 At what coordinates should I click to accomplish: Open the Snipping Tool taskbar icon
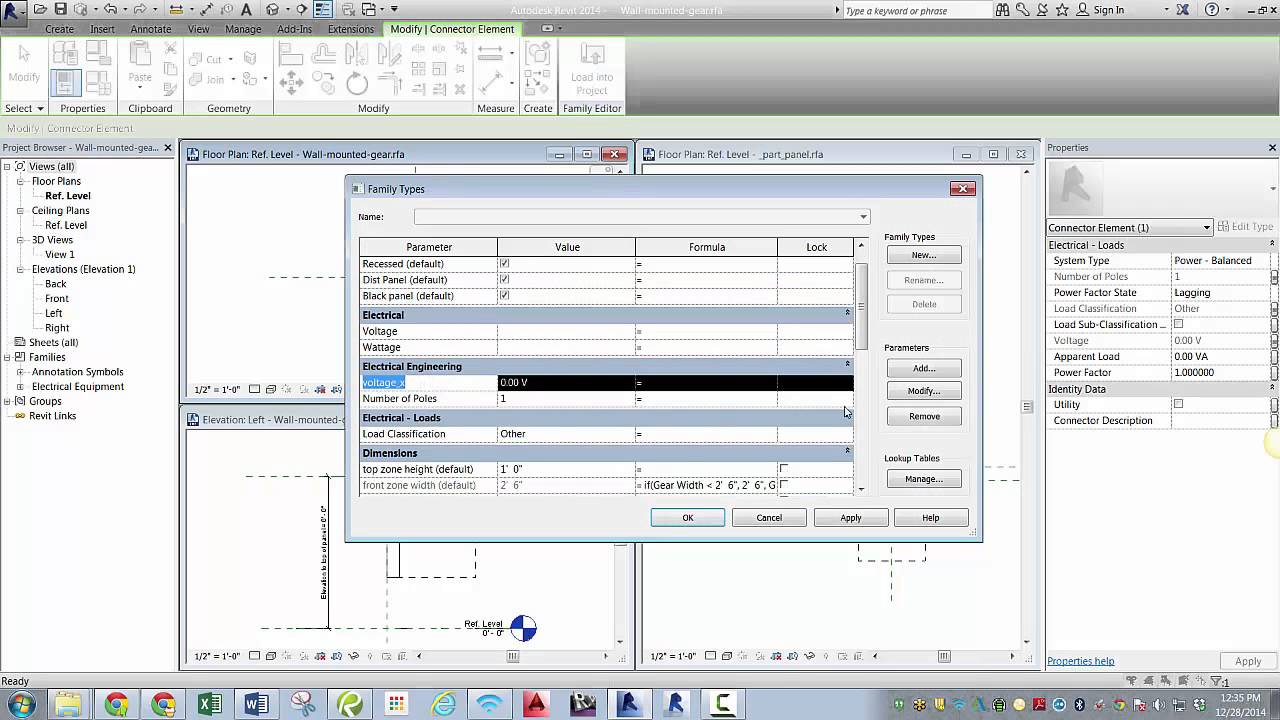point(303,705)
